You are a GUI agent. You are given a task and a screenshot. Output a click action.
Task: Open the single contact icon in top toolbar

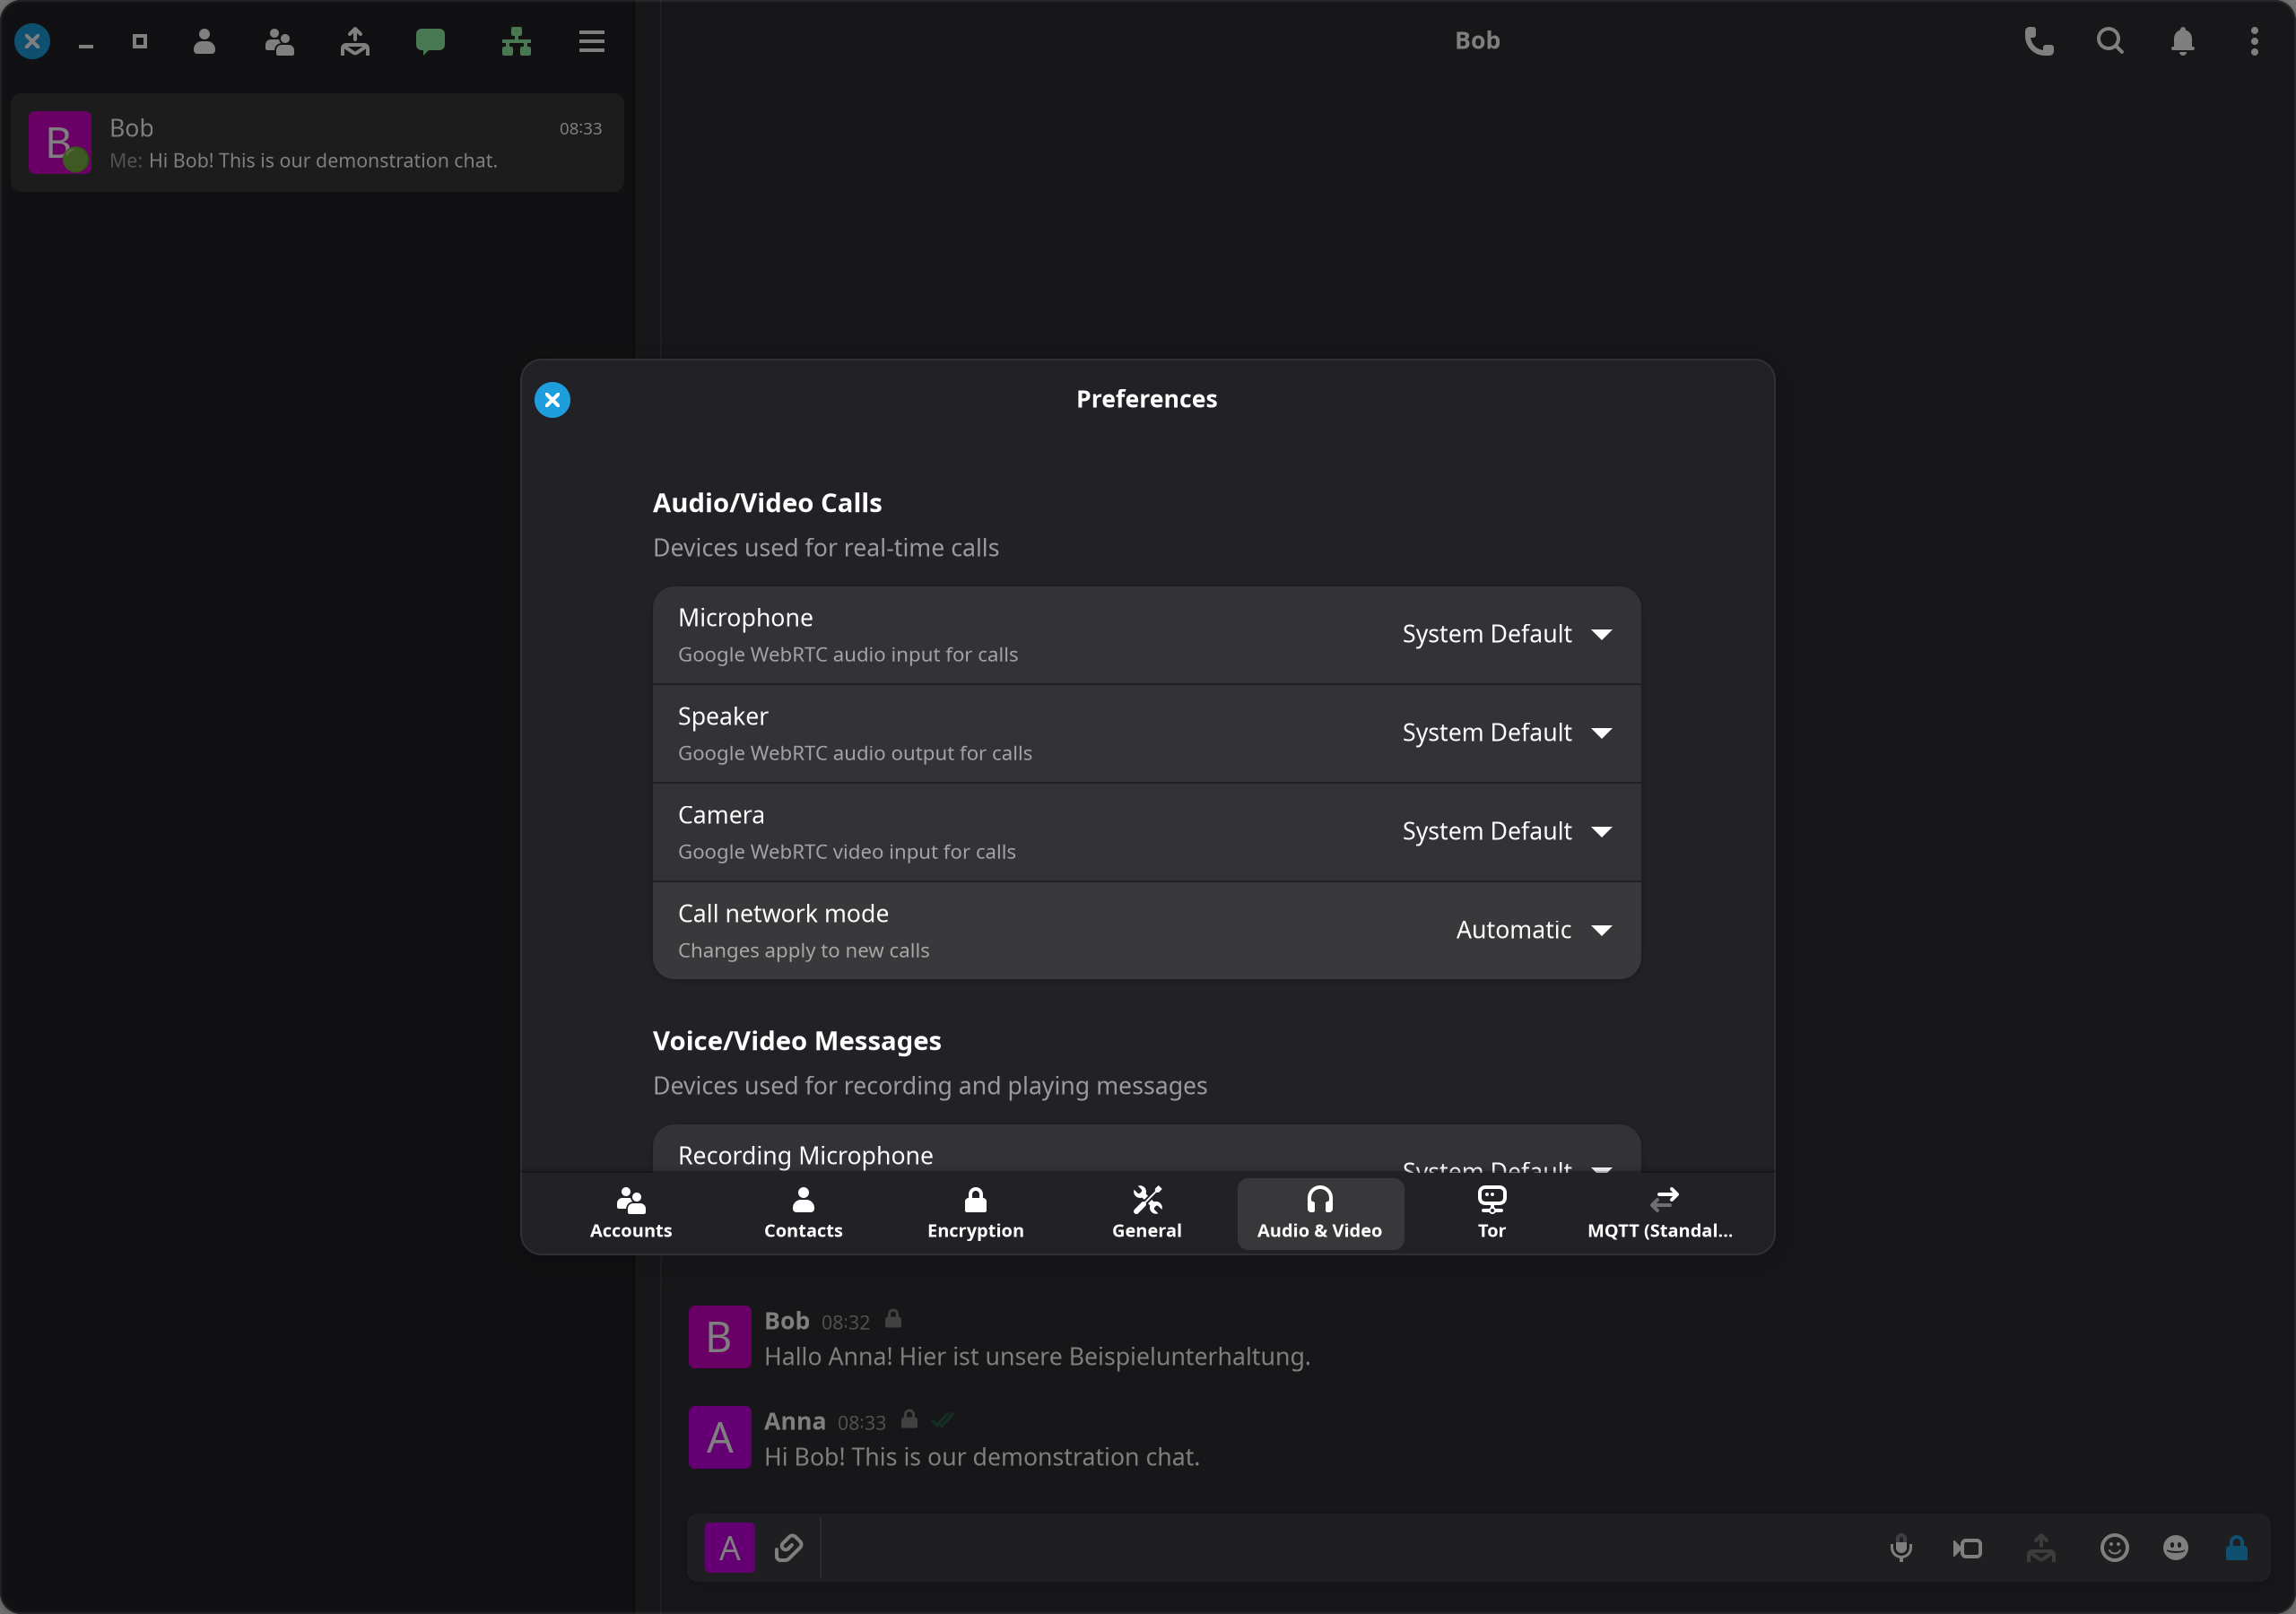point(204,41)
